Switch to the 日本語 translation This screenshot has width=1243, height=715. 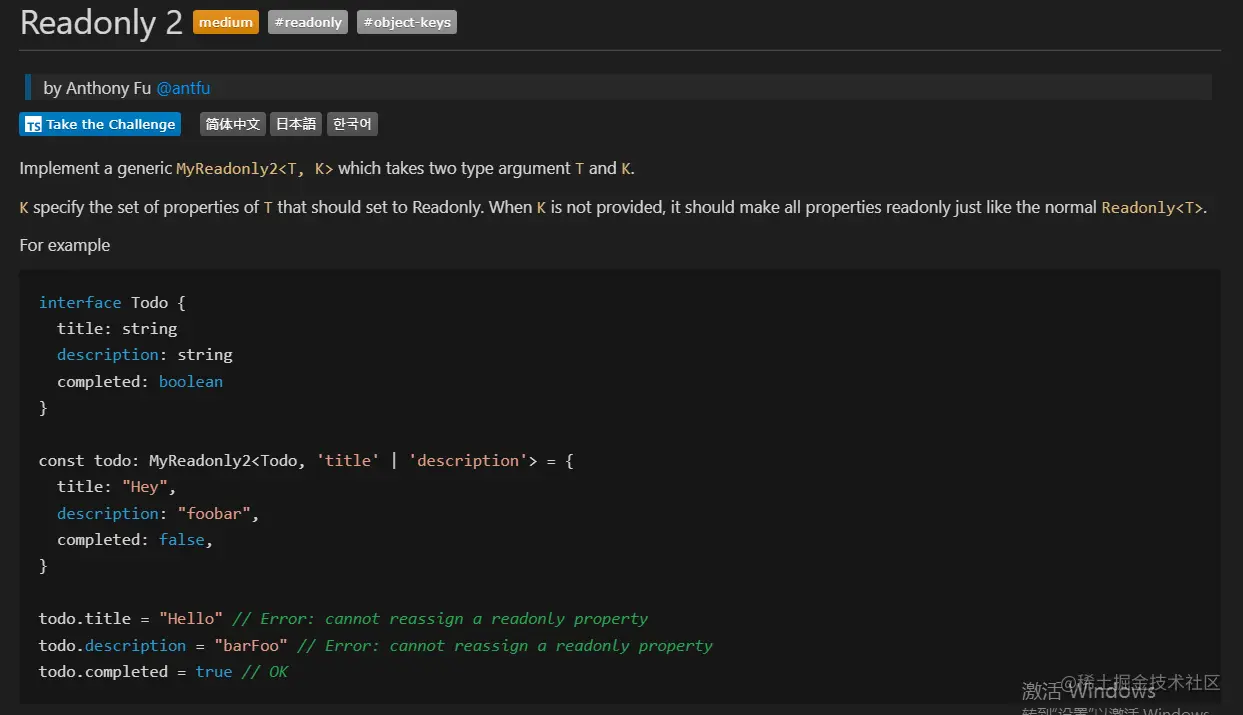coord(296,124)
